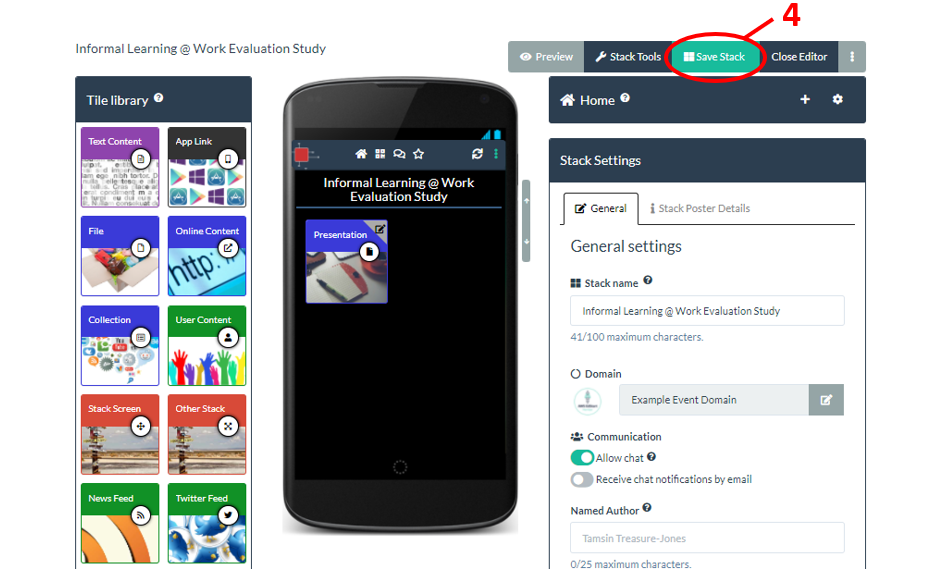Open three-dot menu beside Close Editor
Viewport: 935px width, 587px height.
(x=852, y=57)
